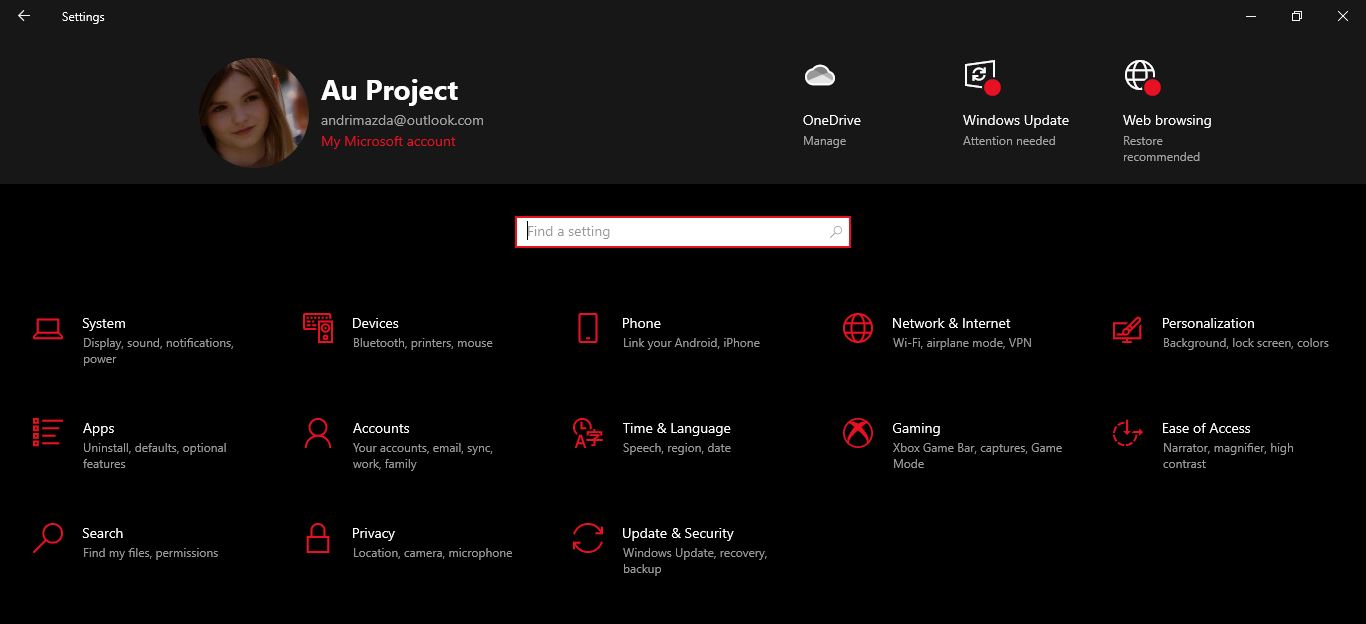
Task: Click the Au Project account name
Action: click(x=389, y=91)
